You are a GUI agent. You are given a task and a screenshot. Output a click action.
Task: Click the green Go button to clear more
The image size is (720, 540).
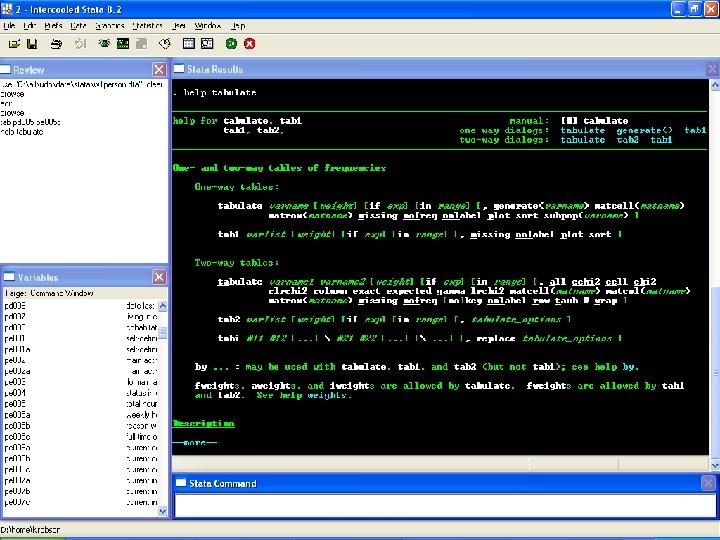(x=231, y=44)
